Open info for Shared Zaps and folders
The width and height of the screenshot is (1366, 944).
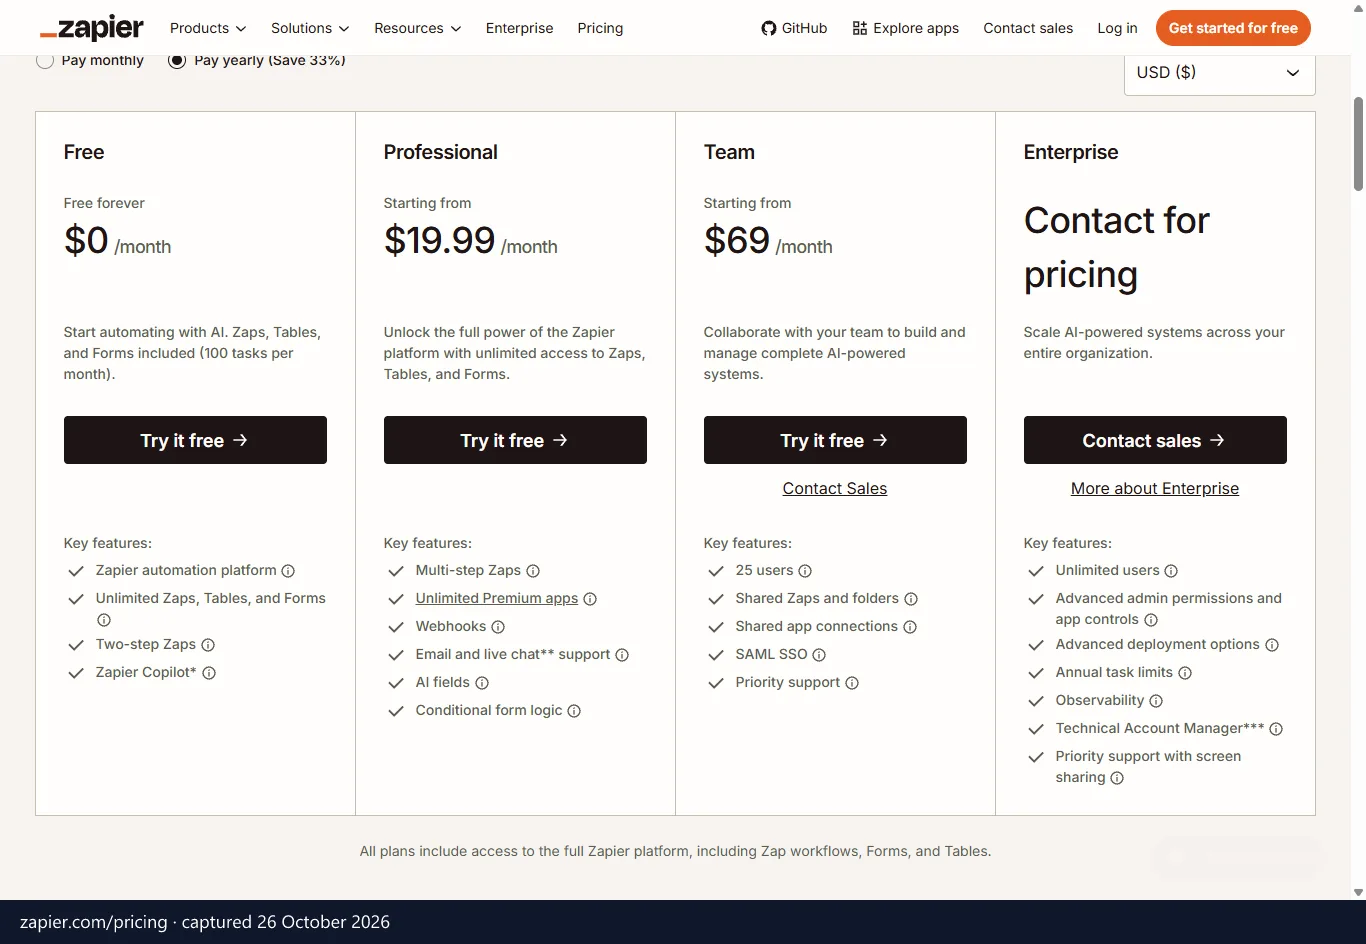(911, 599)
